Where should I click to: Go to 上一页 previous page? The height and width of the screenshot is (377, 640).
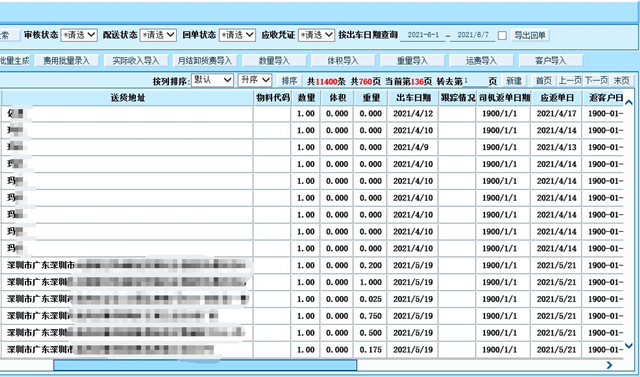[569, 81]
